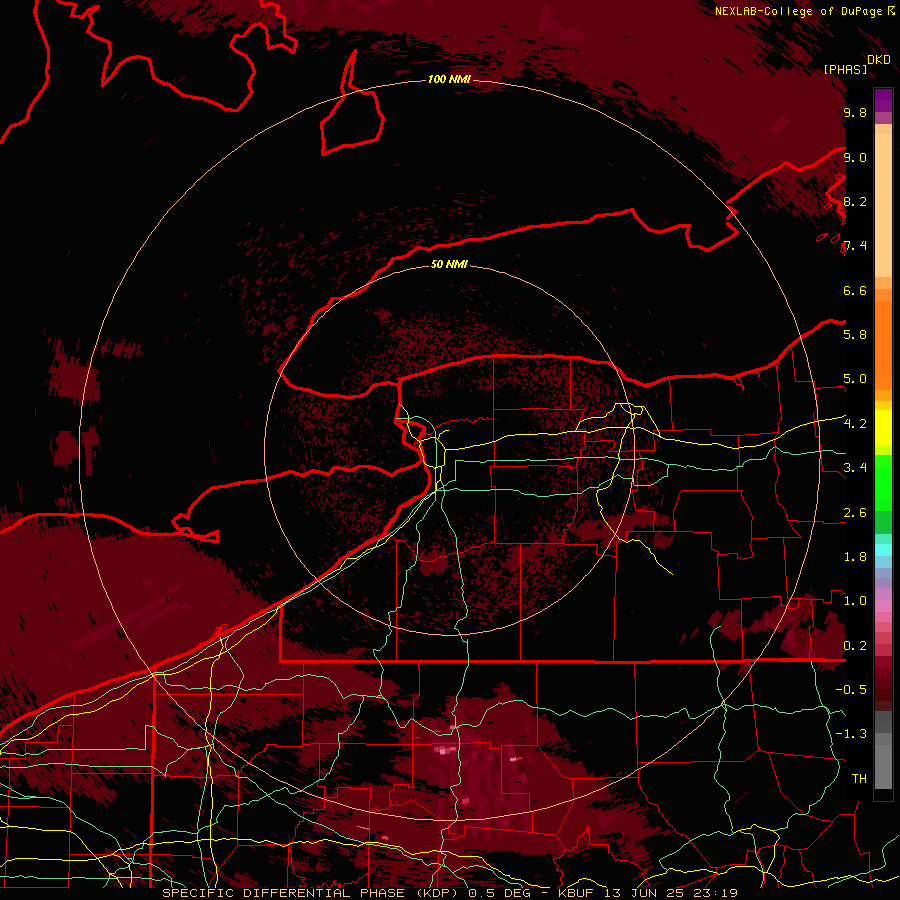This screenshot has width=900, height=900.
Task: Click the 2.6 value on color scale
Action: coord(855,513)
